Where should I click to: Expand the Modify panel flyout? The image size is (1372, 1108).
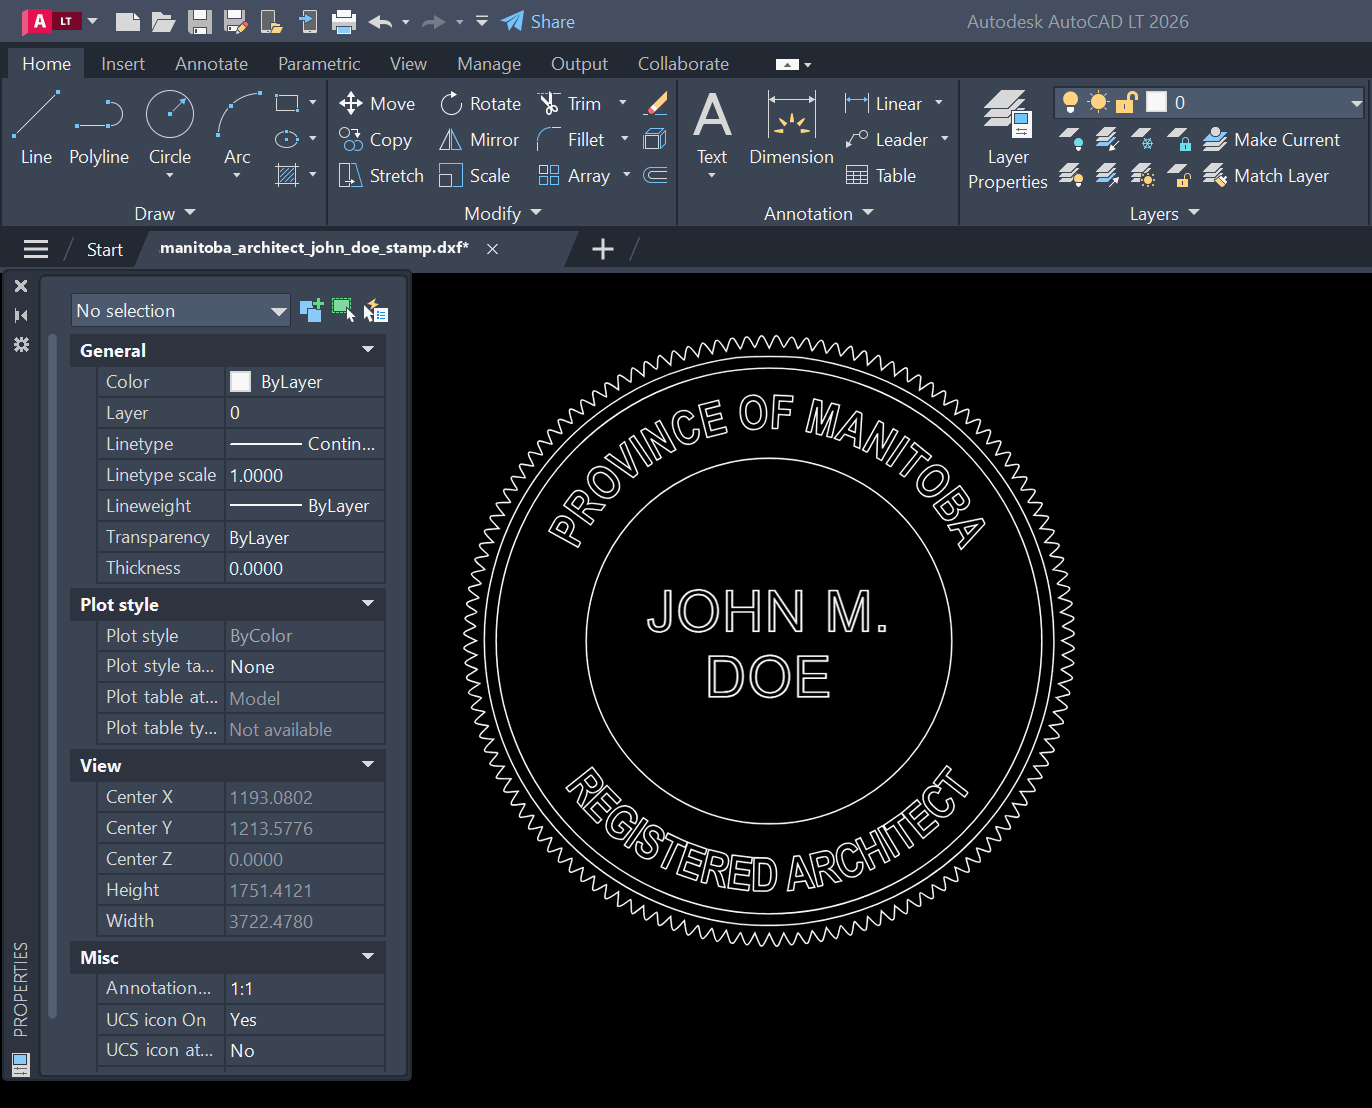point(502,214)
